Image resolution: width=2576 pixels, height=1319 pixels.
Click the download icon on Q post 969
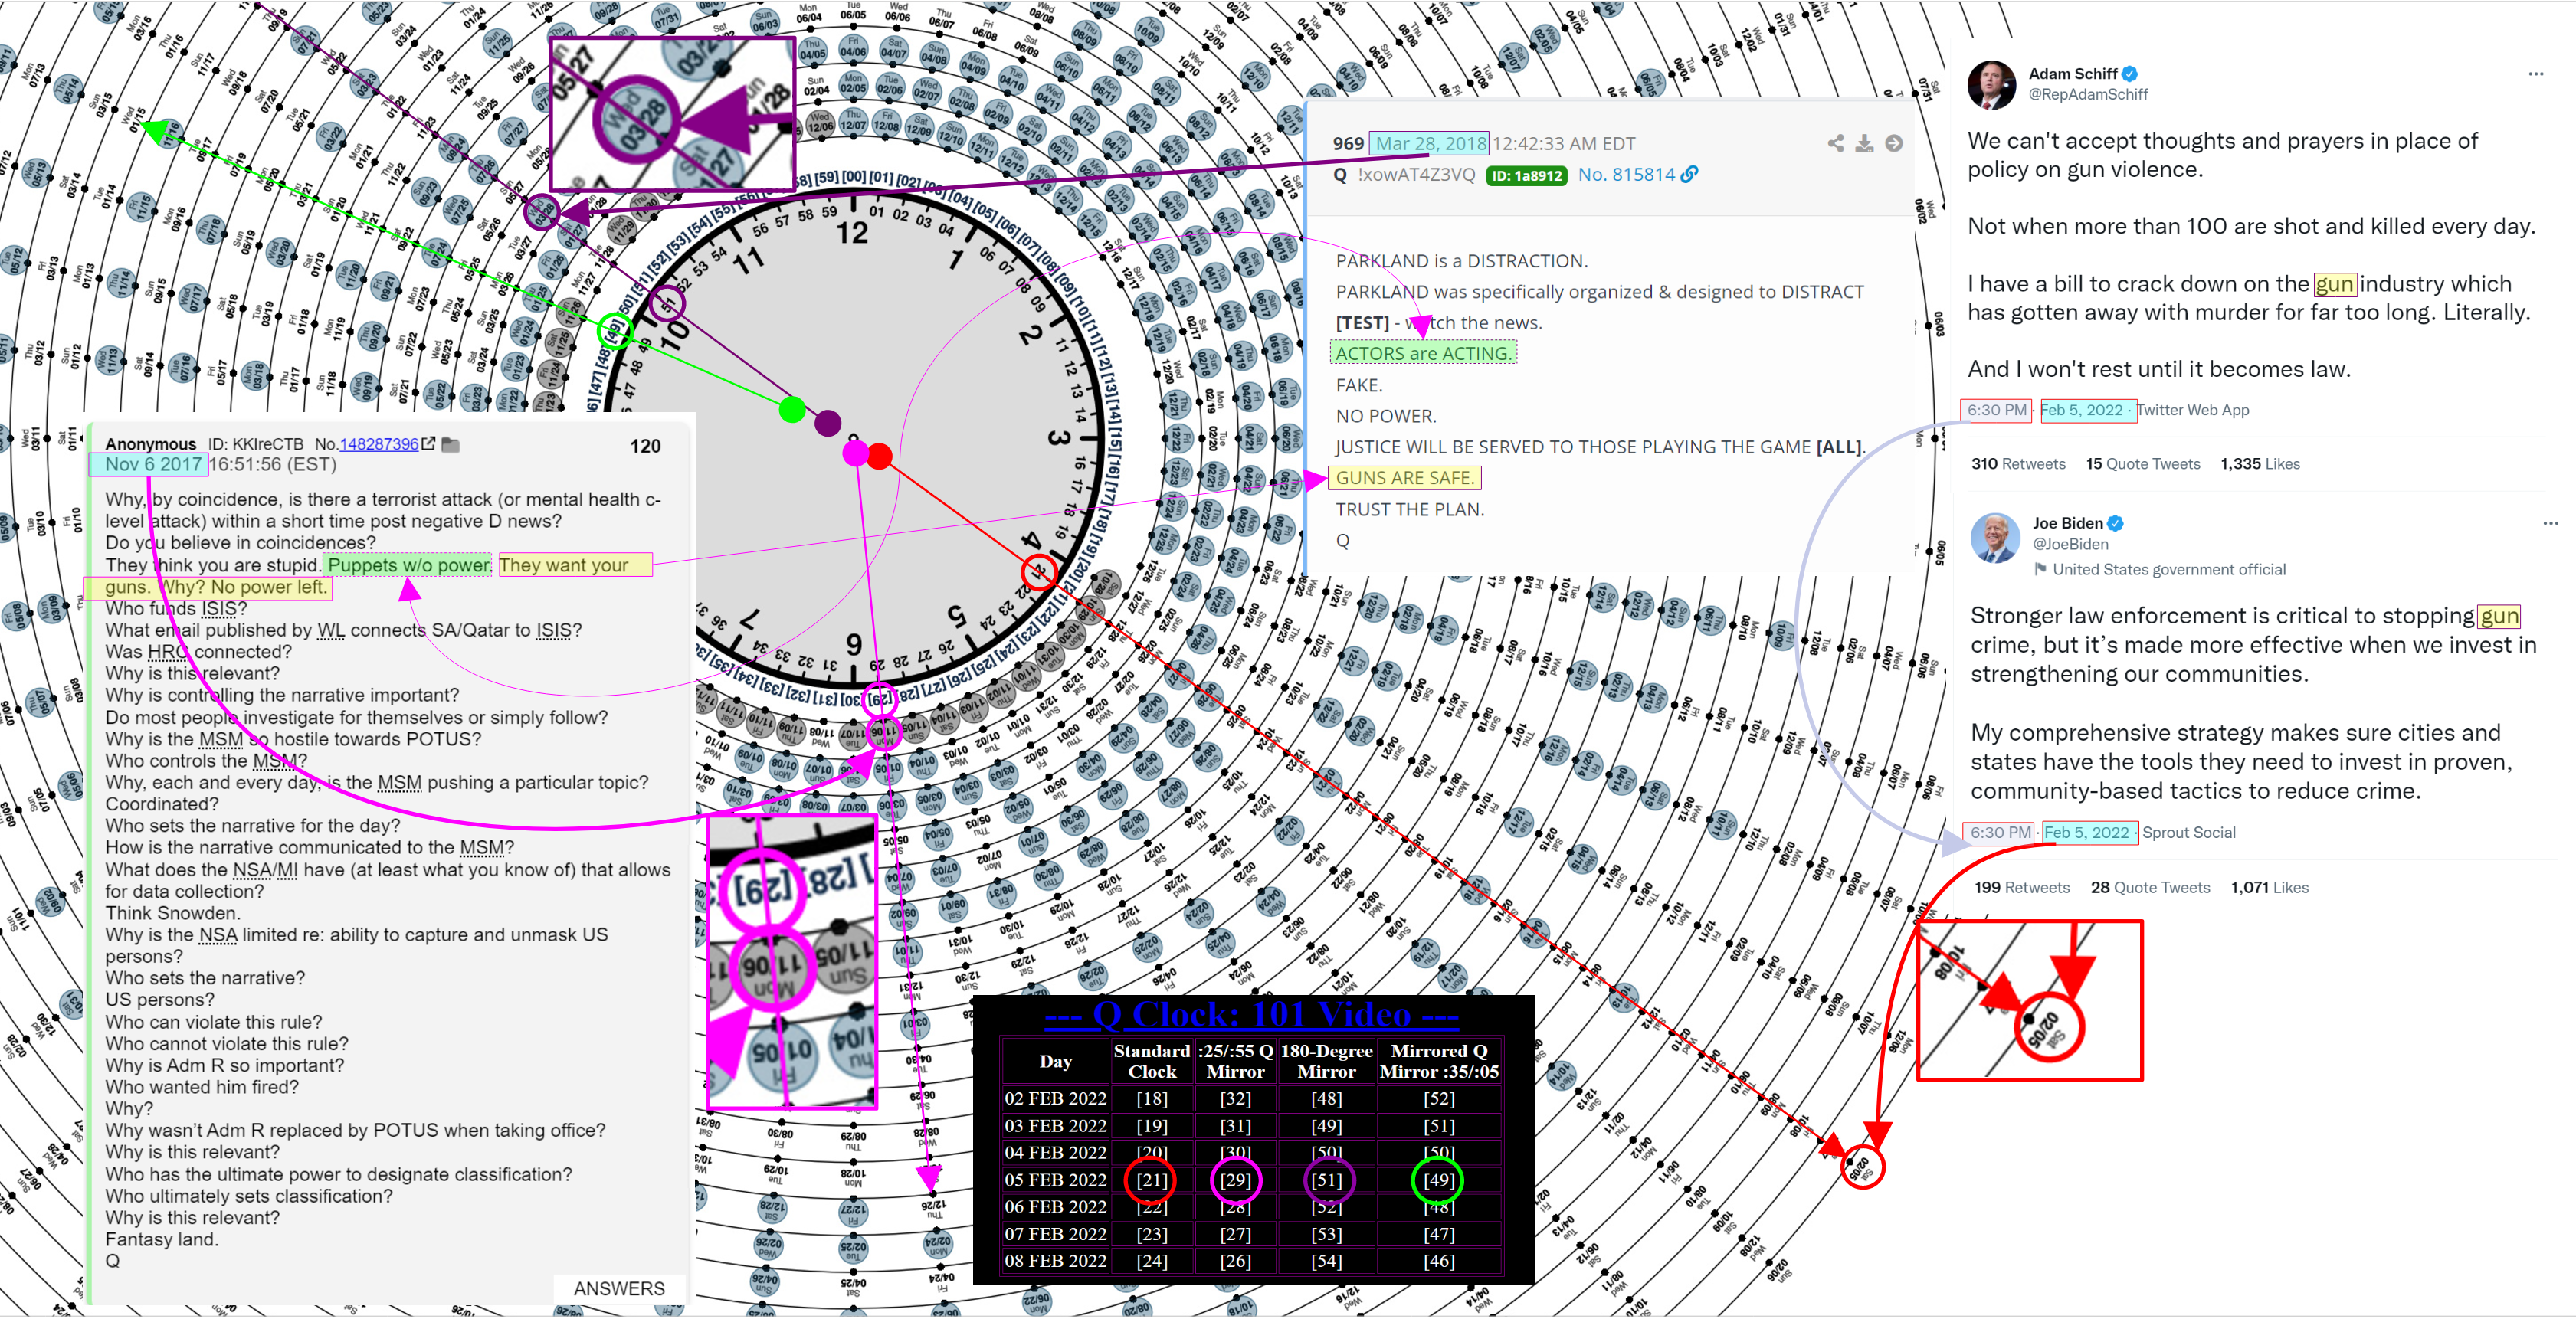[x=1865, y=143]
